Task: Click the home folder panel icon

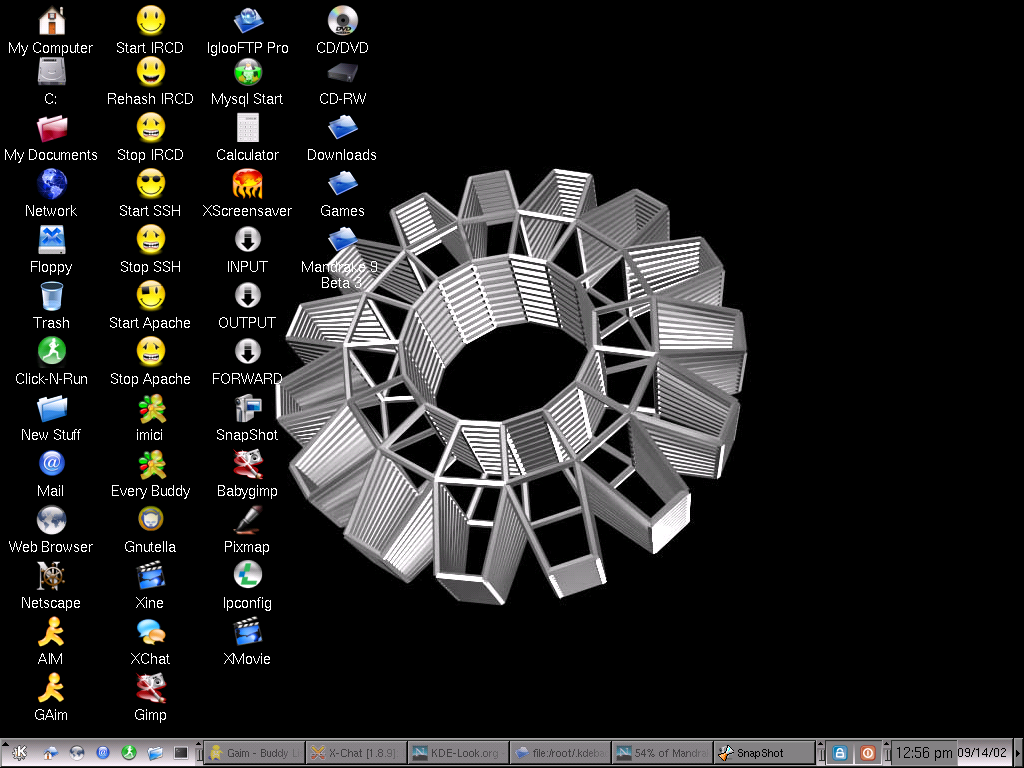Action: [50, 753]
